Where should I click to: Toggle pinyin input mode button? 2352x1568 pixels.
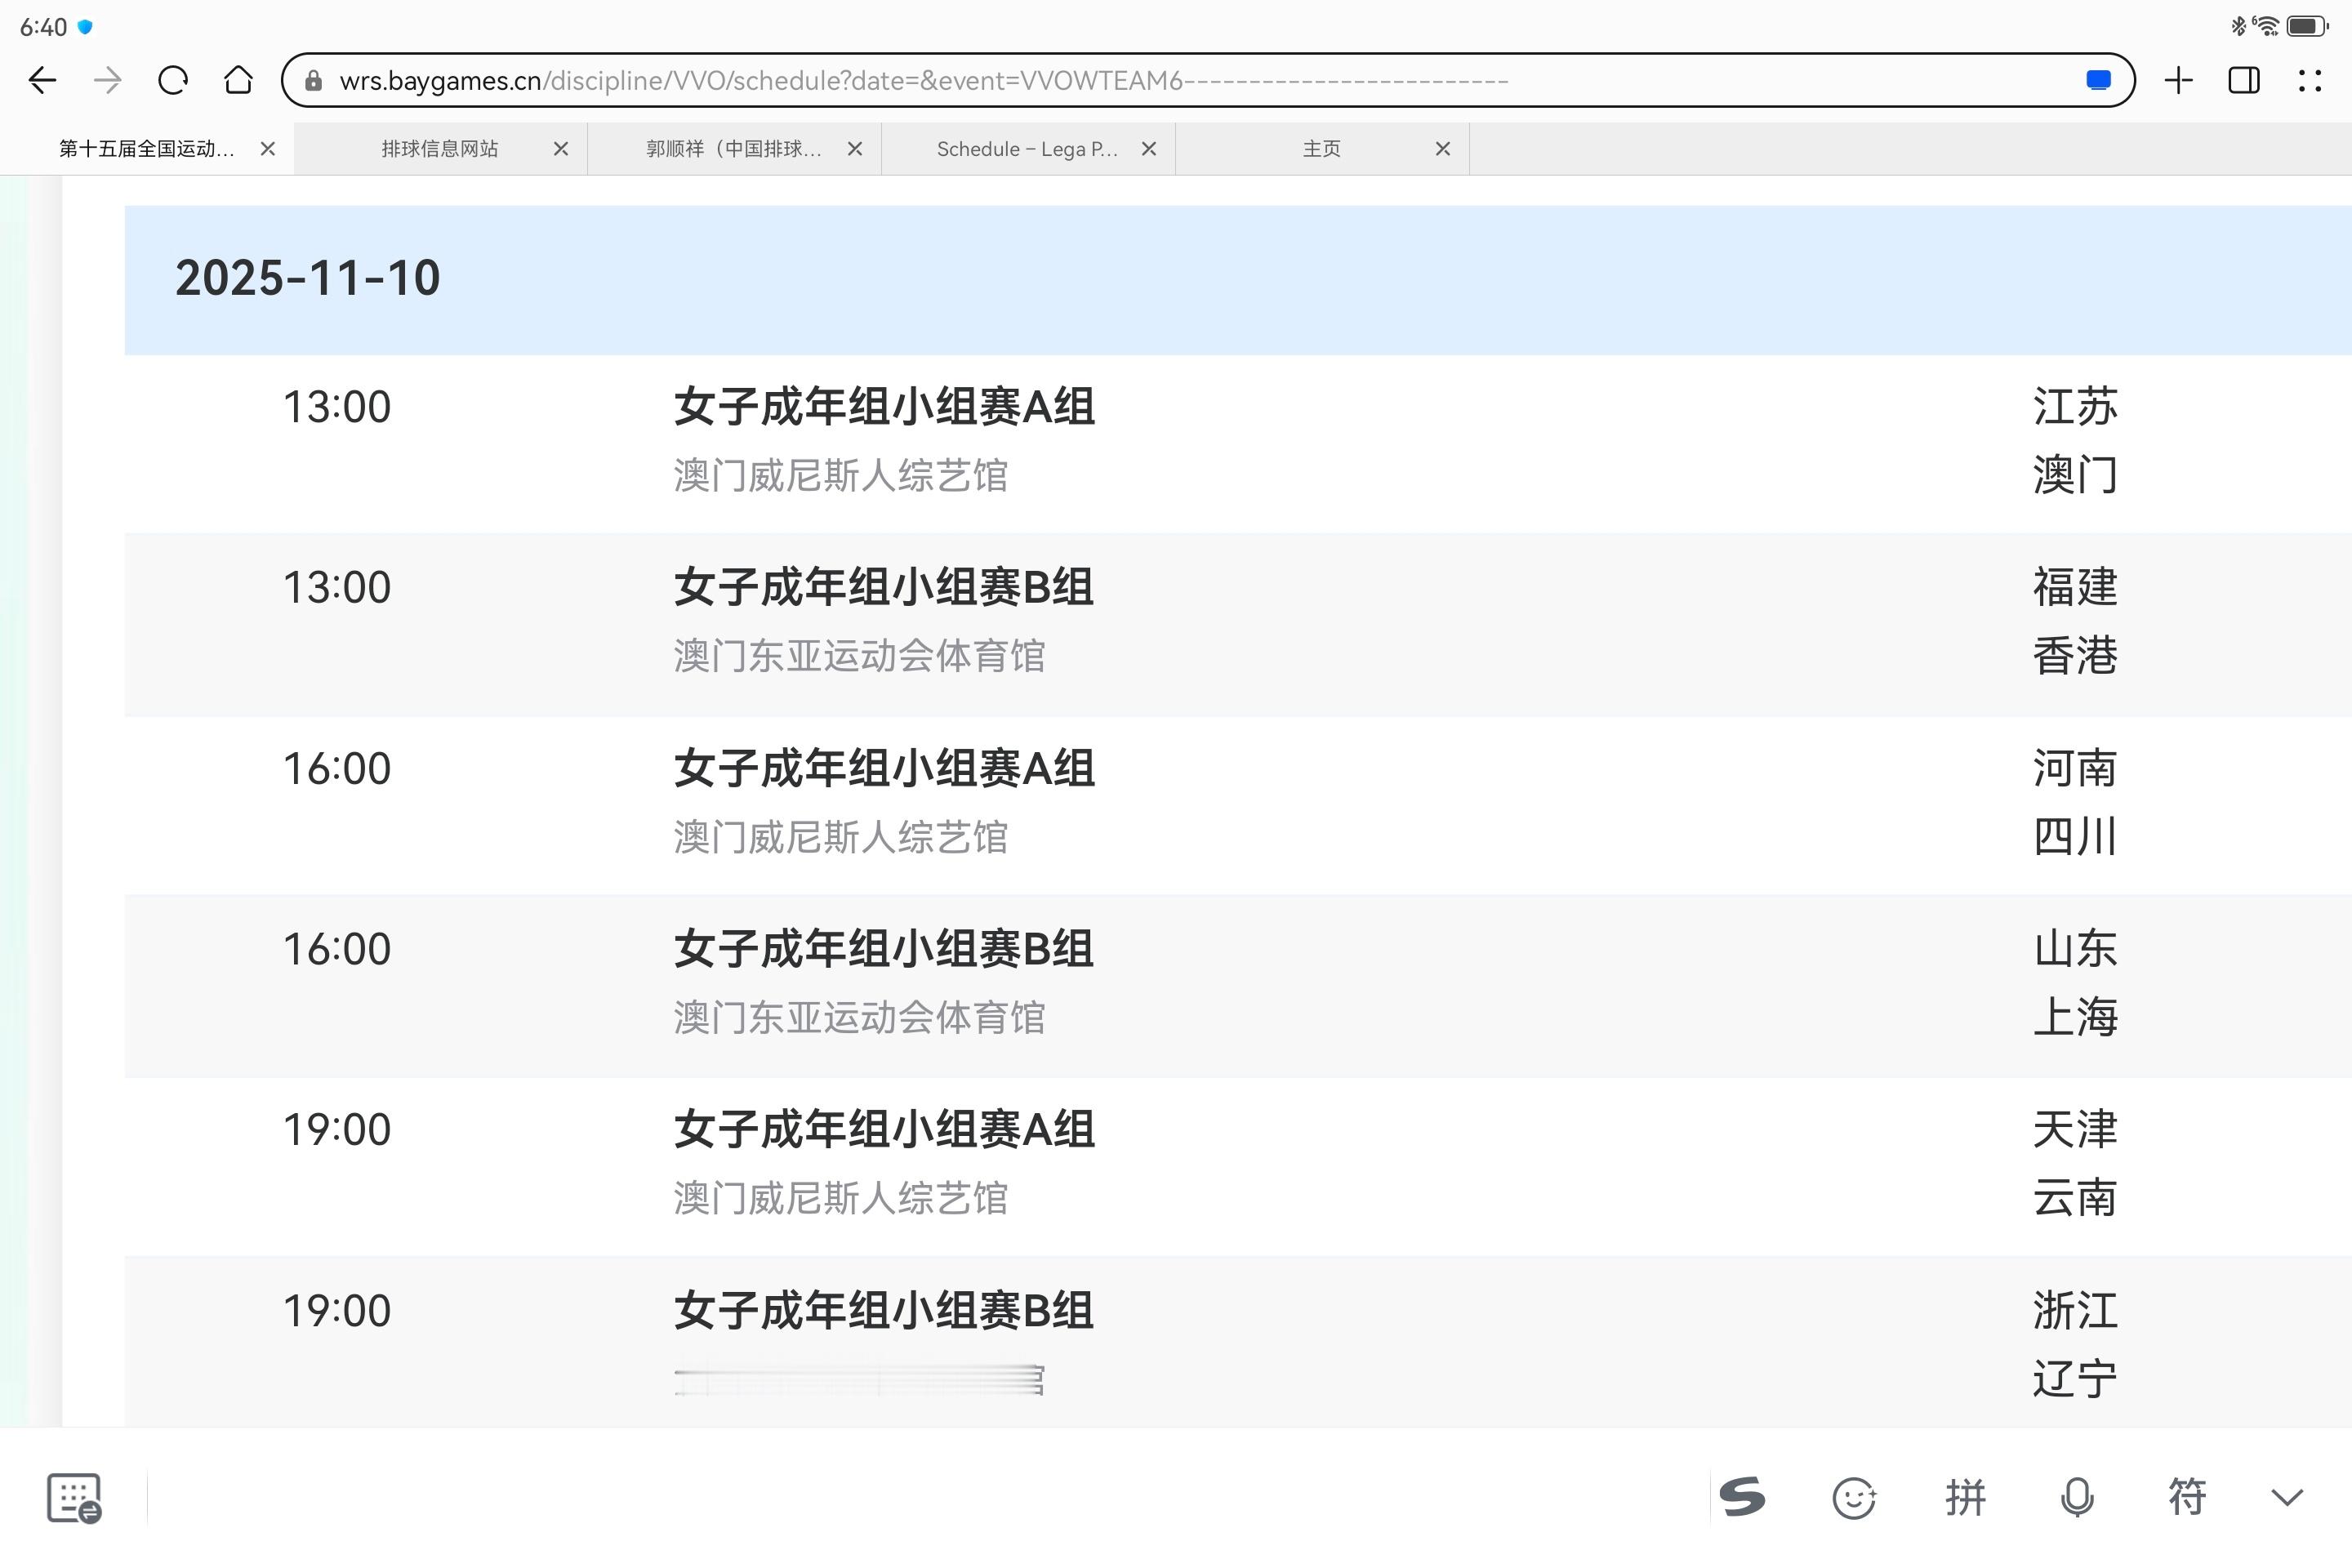(x=1965, y=1497)
